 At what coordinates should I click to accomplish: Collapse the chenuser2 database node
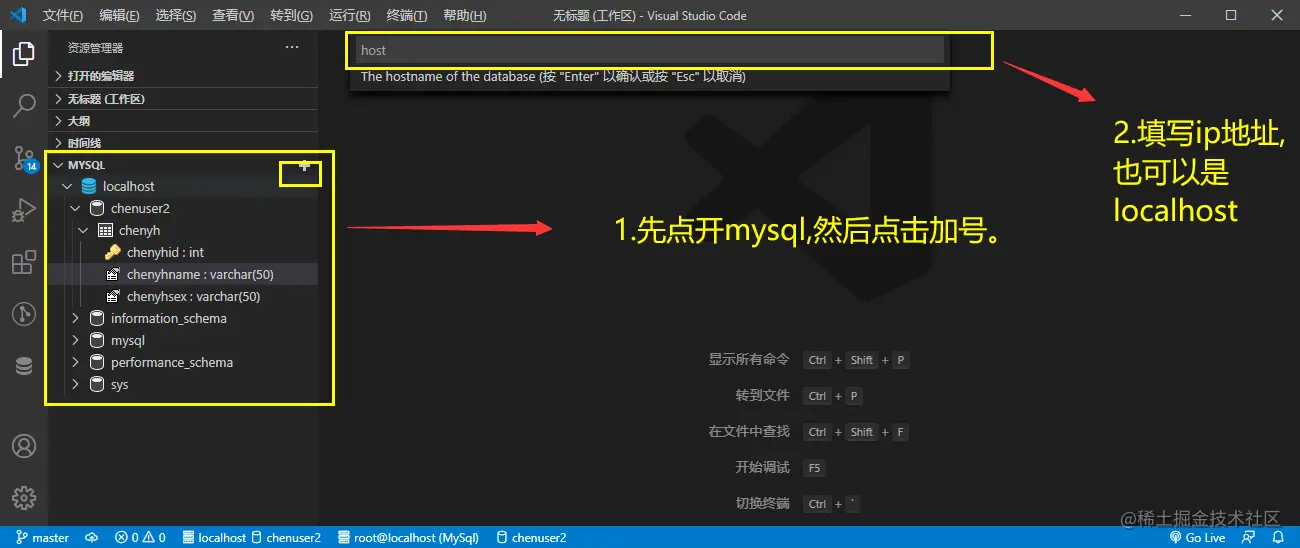click(x=75, y=208)
